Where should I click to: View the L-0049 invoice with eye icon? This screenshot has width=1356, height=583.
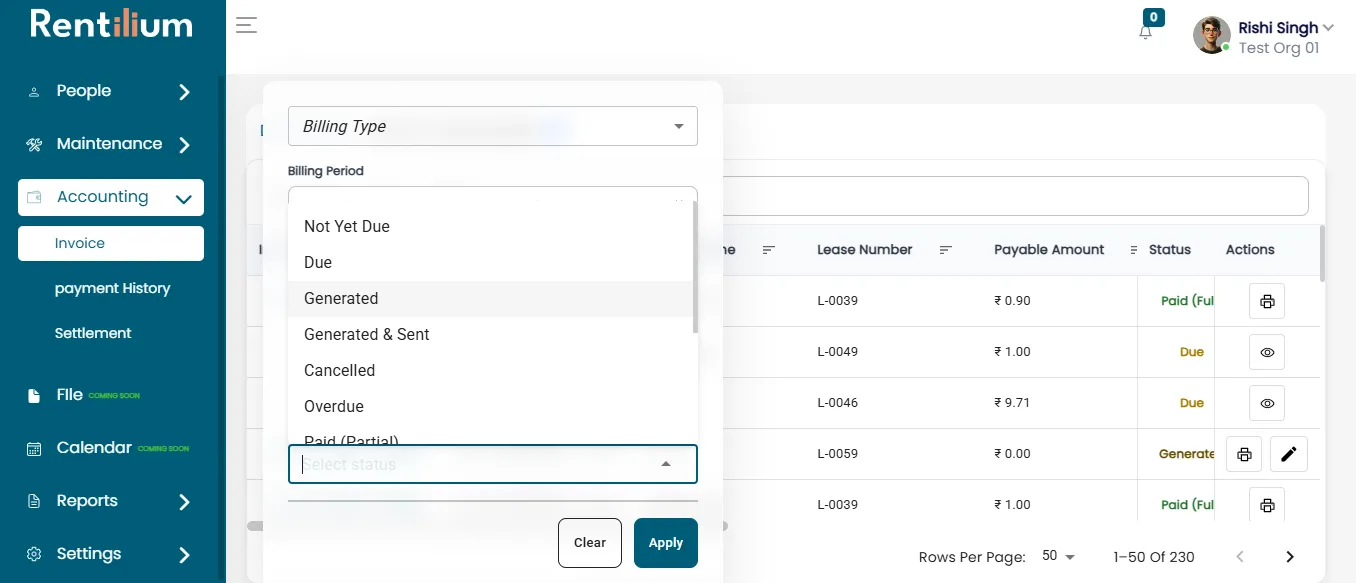click(x=1267, y=352)
